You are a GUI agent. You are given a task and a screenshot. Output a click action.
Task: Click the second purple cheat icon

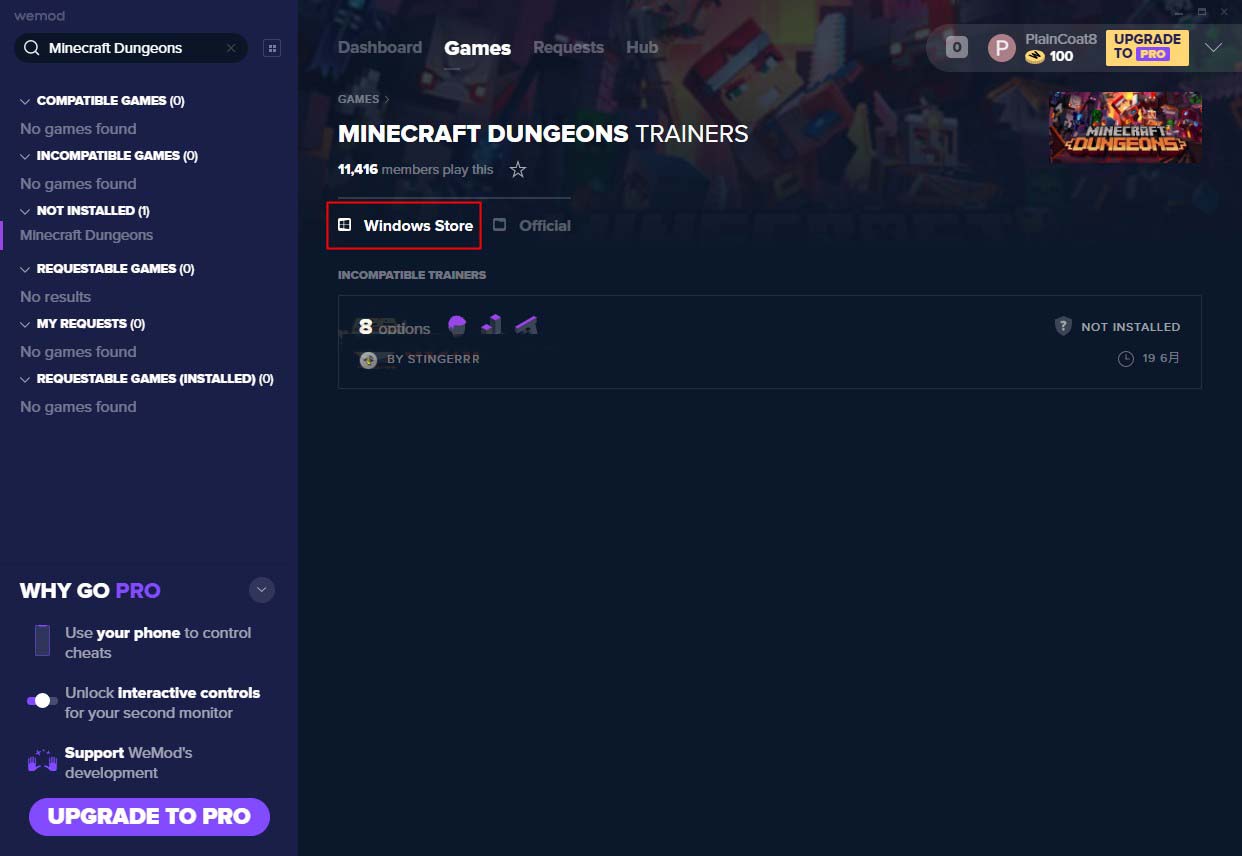point(491,325)
